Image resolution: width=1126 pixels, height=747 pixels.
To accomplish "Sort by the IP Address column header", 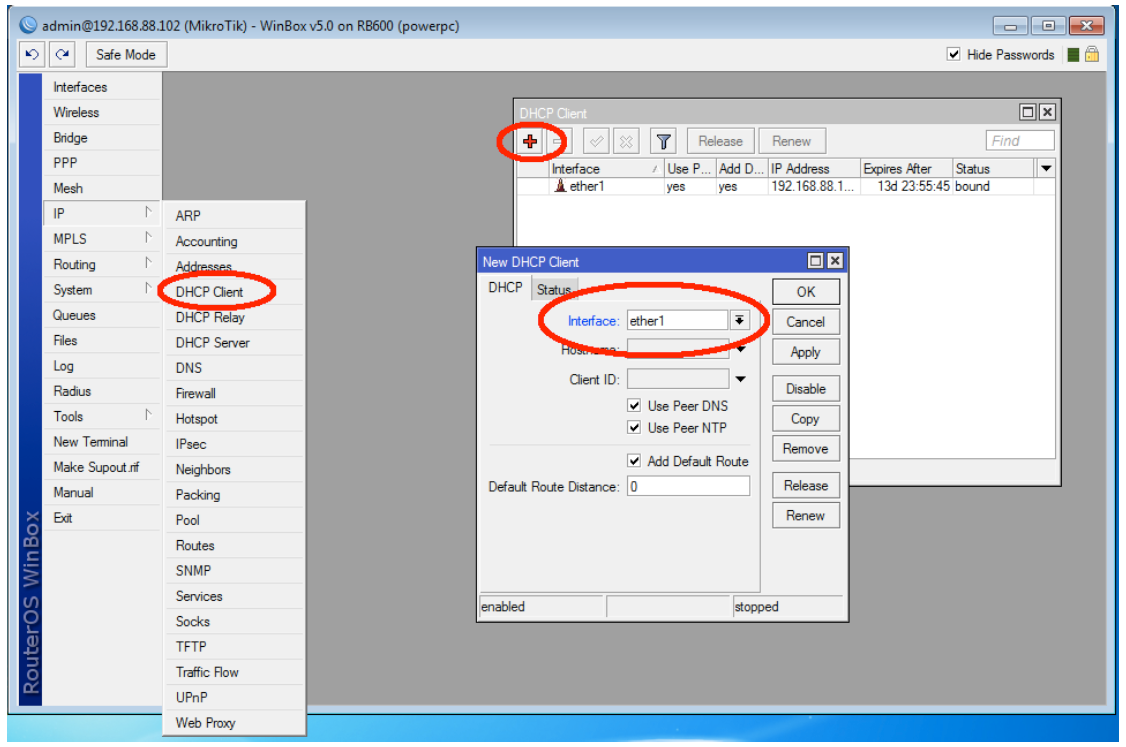I will coord(814,169).
